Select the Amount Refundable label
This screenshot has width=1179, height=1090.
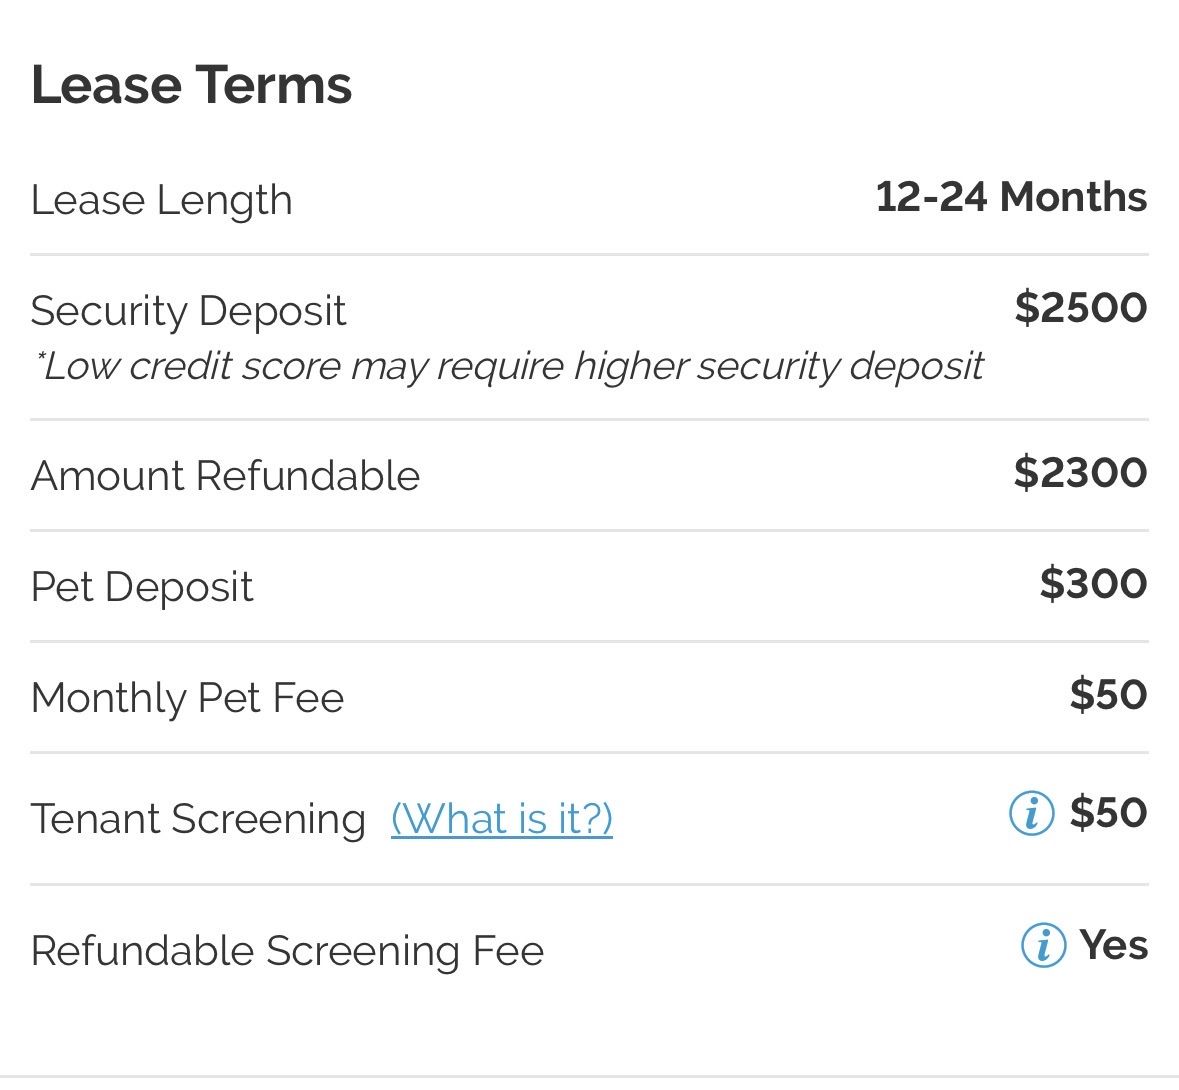tap(225, 476)
